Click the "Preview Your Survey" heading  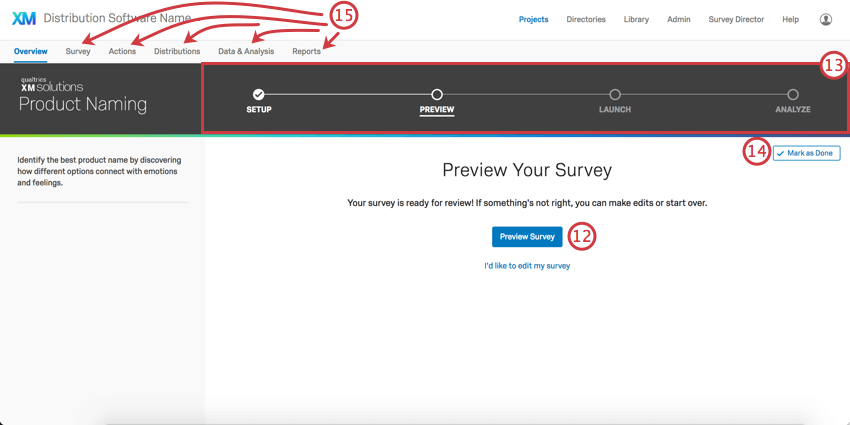[x=527, y=170]
